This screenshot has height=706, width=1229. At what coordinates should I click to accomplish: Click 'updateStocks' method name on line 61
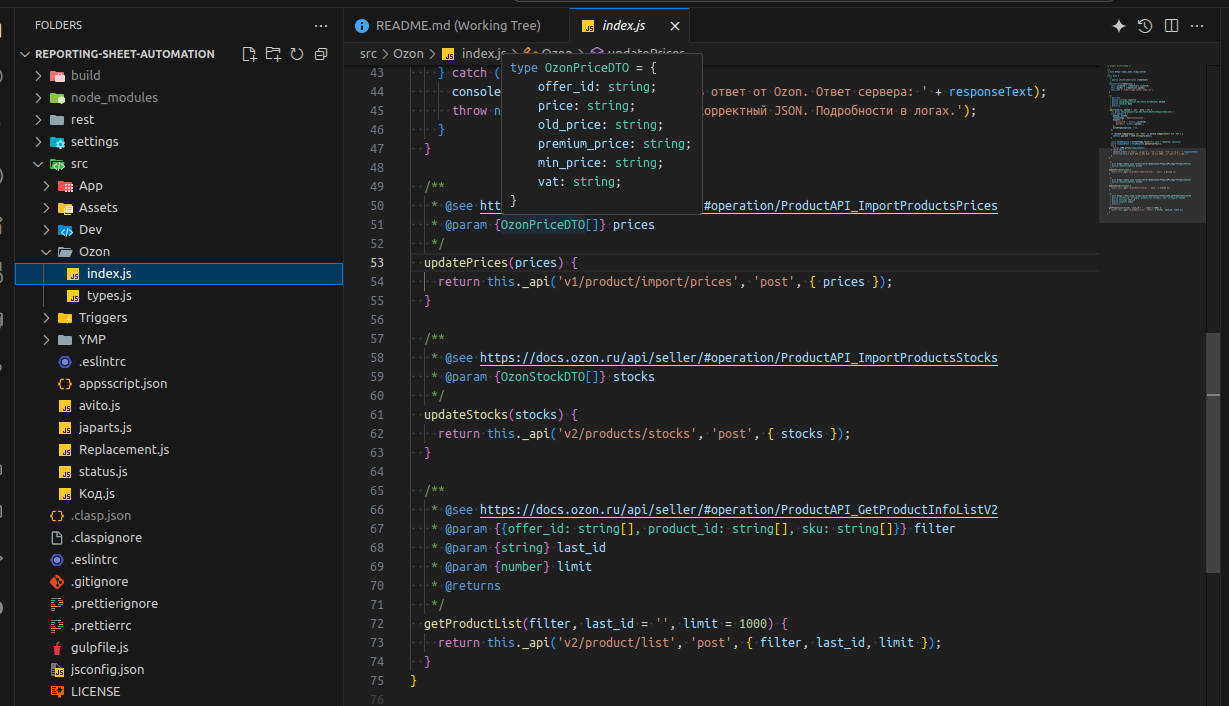click(466, 415)
